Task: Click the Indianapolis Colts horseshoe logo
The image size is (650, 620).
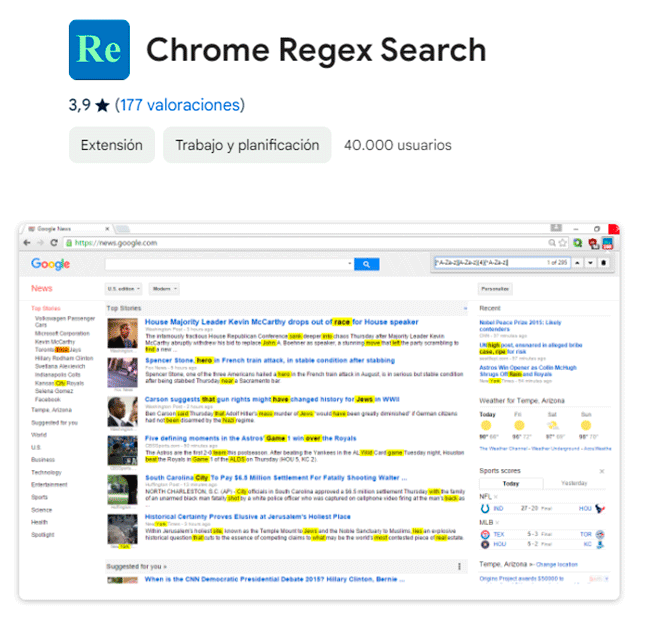Action: pyautogui.click(x=485, y=509)
